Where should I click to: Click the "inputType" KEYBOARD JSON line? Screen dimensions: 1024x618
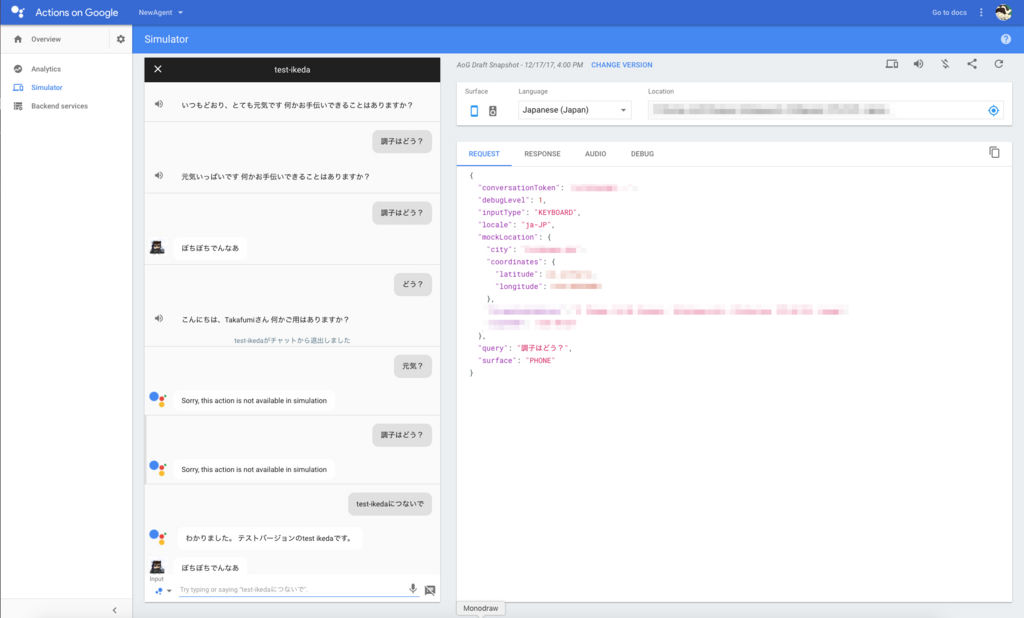(529, 212)
